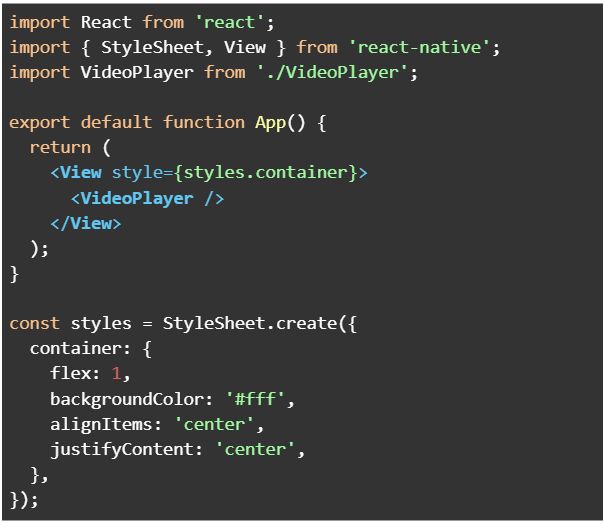Click the '#fff' color string
604x524 pixels.
click(x=255, y=398)
